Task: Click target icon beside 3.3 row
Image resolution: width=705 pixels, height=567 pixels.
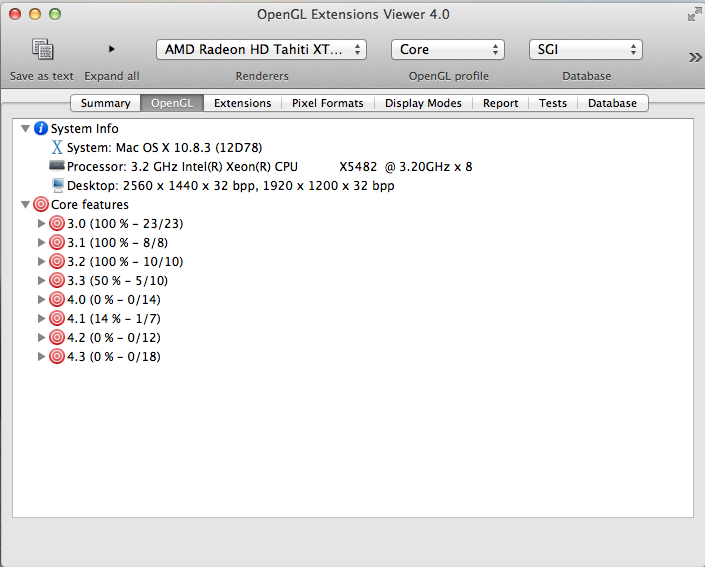Action: coord(57,280)
